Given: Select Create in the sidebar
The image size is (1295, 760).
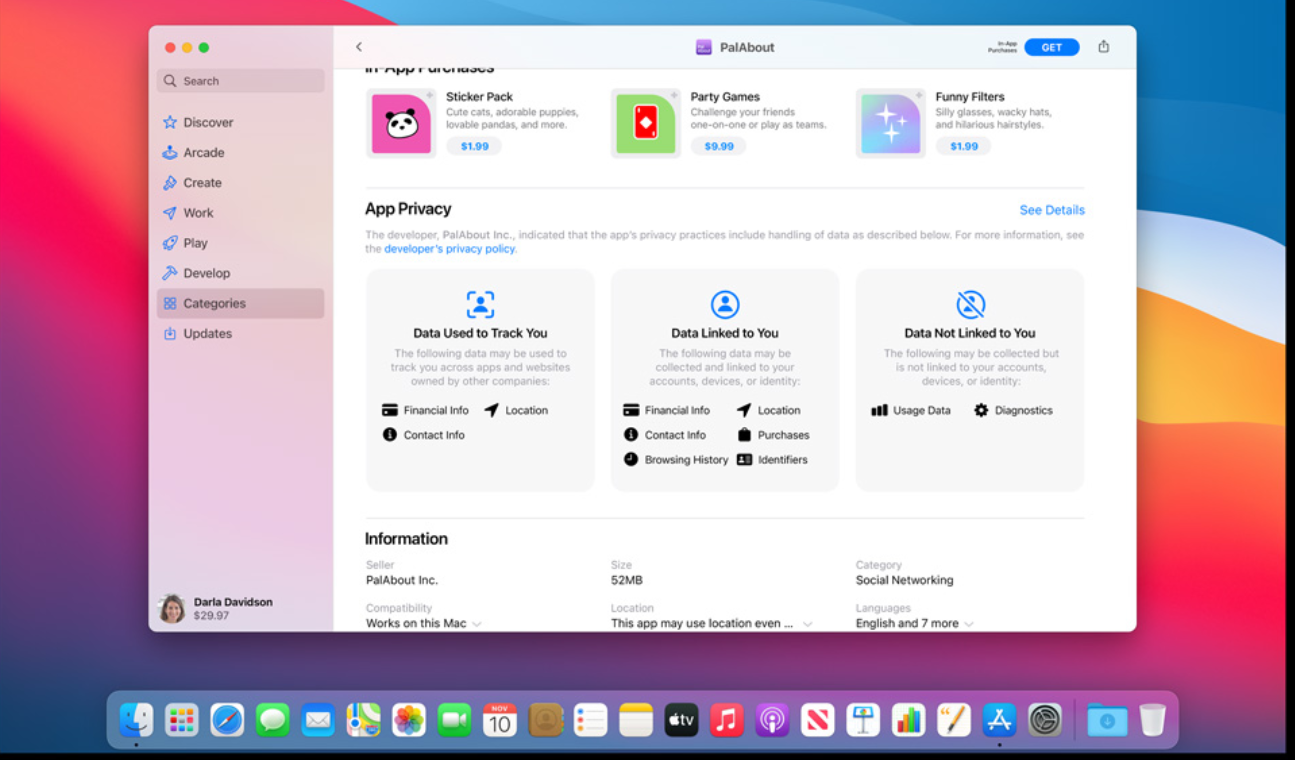Looking at the screenshot, I should [x=240, y=183].
